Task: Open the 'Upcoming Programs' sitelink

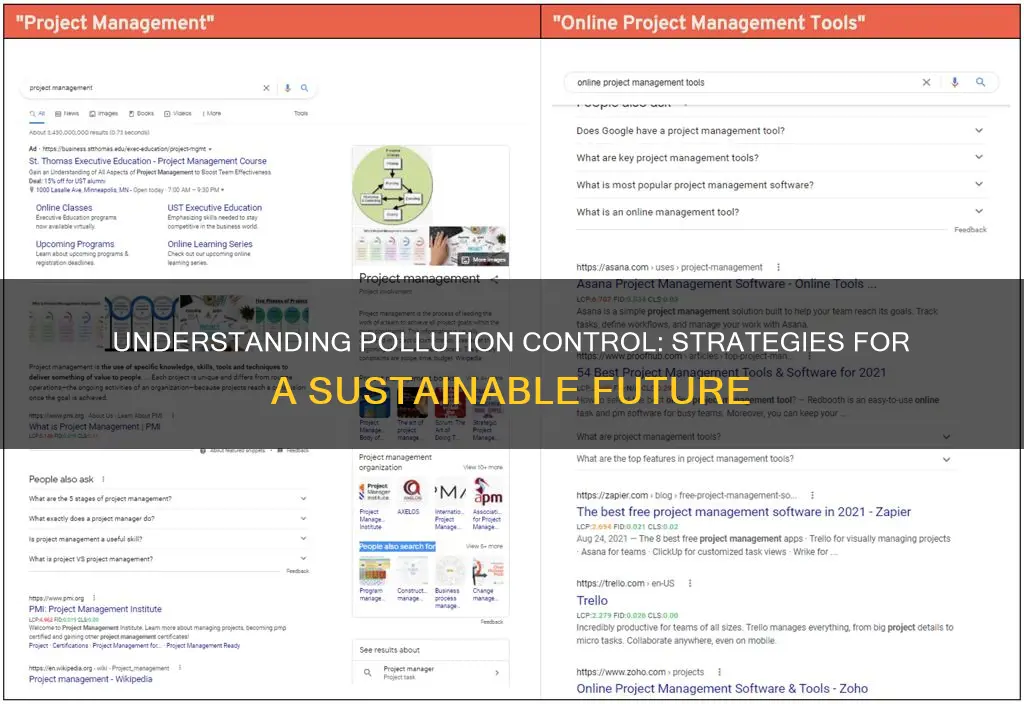Action: [75, 244]
